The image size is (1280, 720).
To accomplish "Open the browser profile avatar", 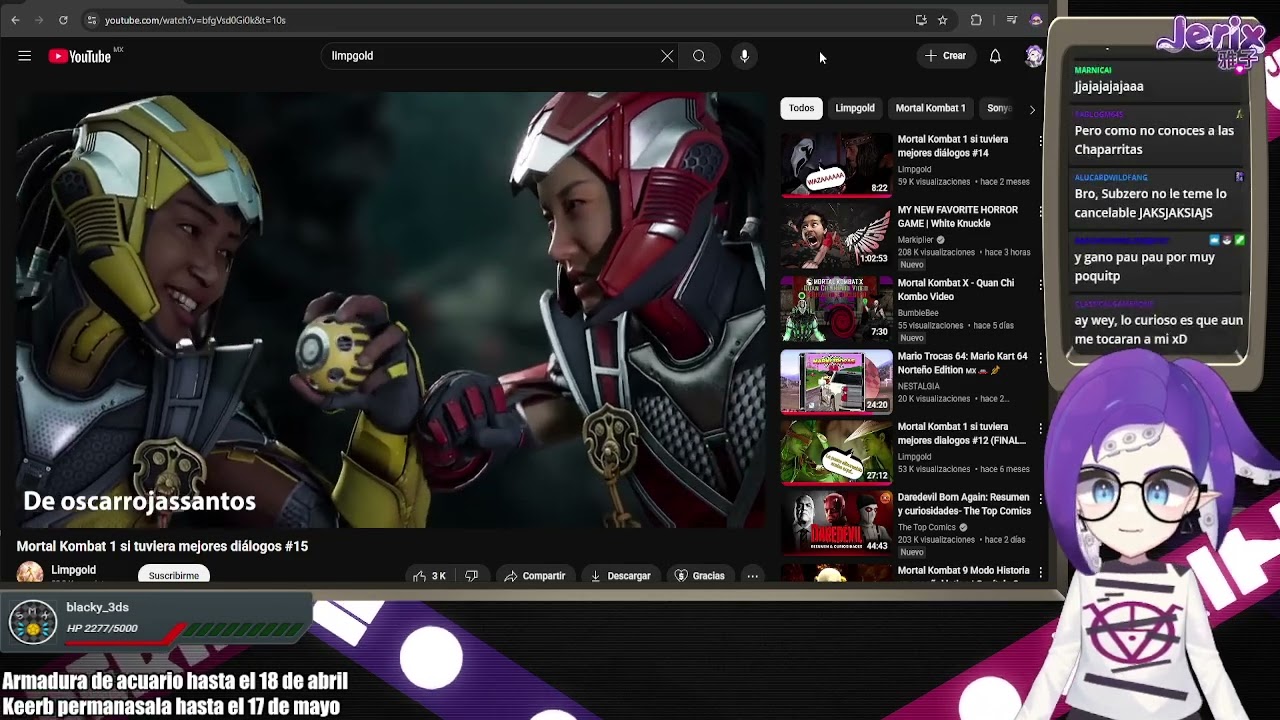I will [1036, 20].
